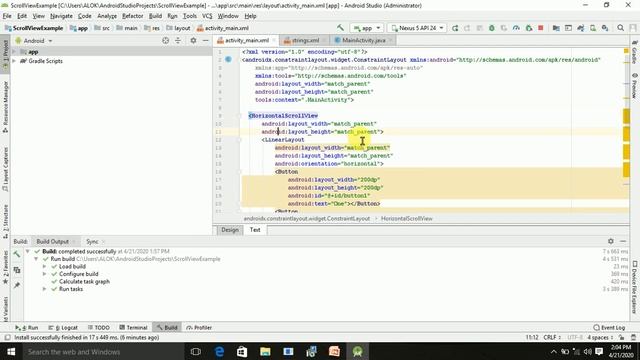Click the Pin Tab icon in Build panel

pyautogui.click(x=17, y=285)
